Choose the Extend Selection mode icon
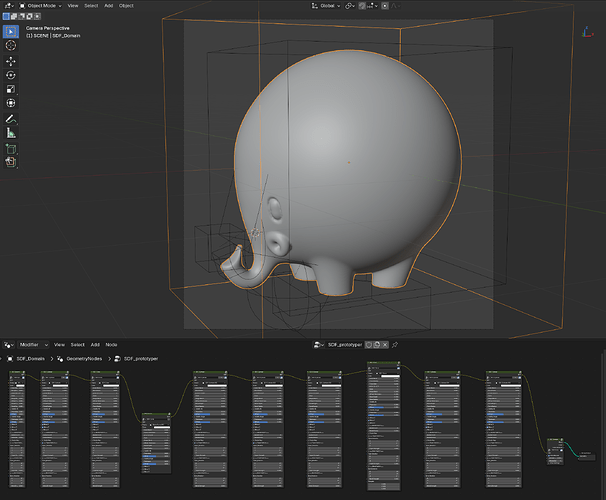The image size is (606, 500). click(14, 16)
